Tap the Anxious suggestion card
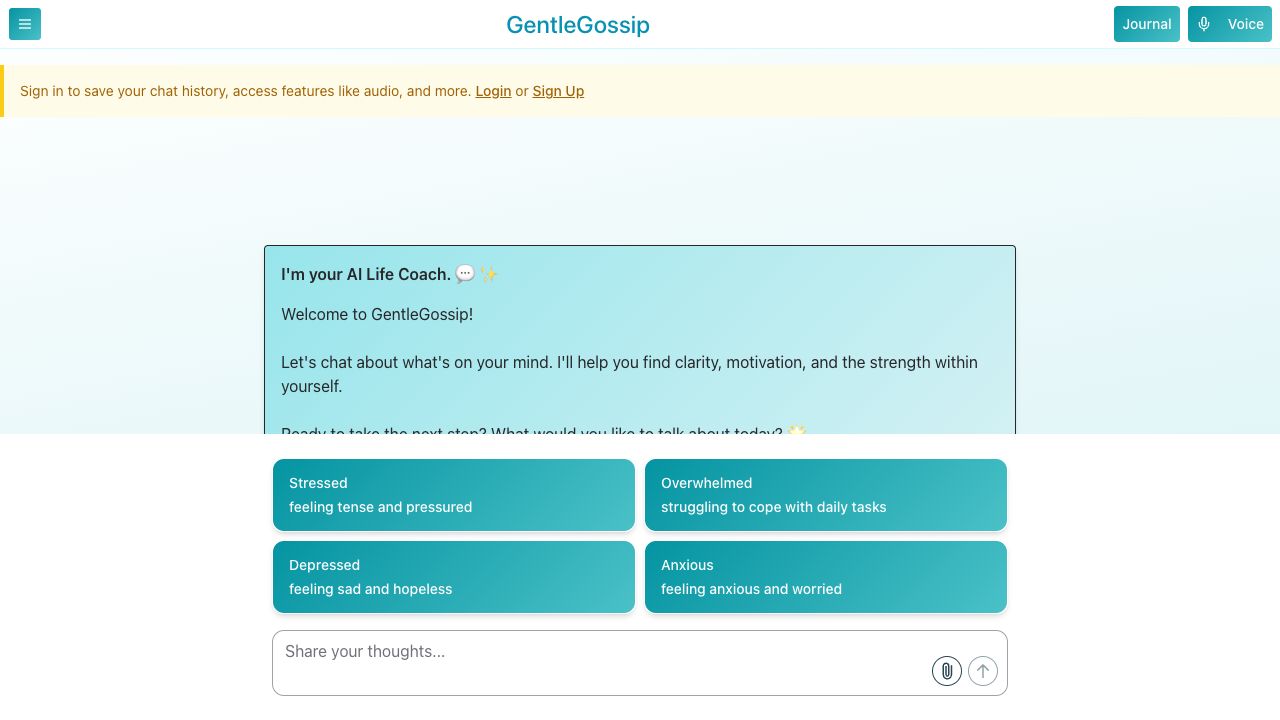 click(x=826, y=577)
